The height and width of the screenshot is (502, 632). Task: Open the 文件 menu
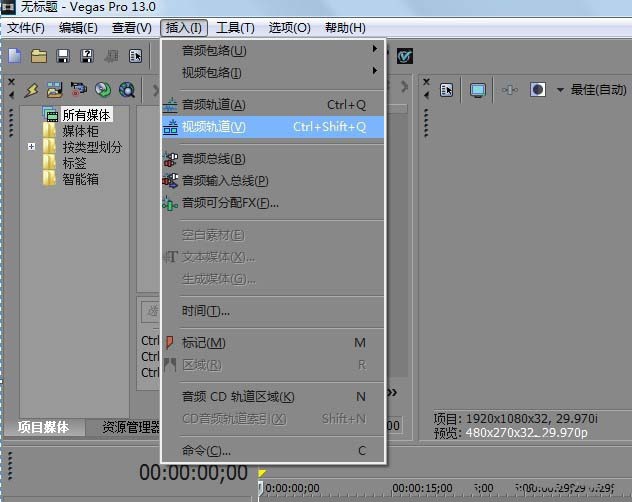[x=26, y=28]
